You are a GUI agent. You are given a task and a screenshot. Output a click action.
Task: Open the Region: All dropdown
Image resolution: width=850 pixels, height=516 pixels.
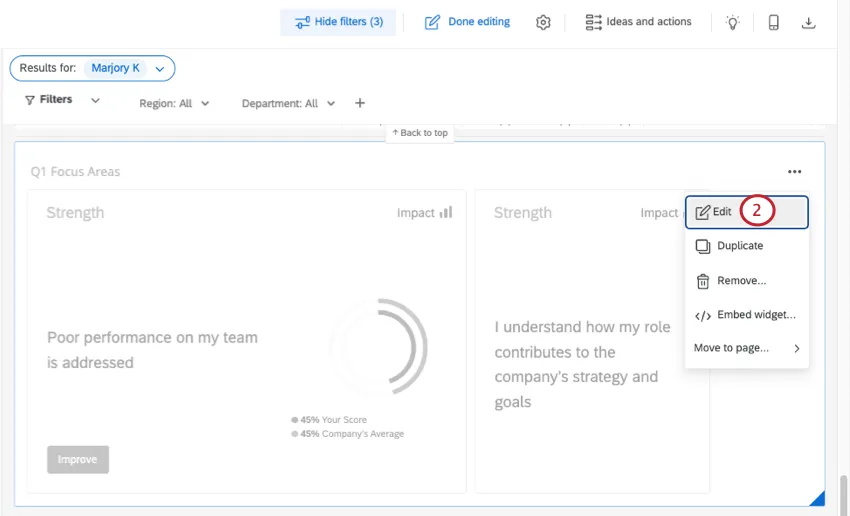point(175,103)
